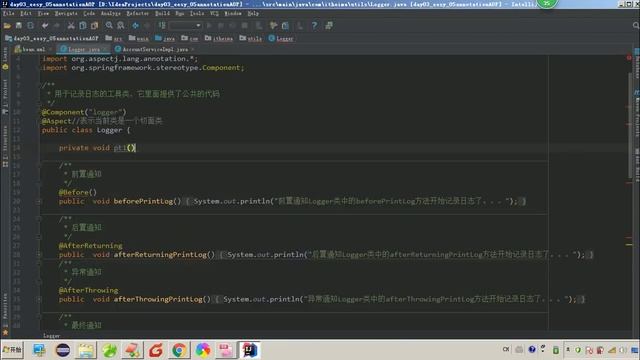The height and width of the screenshot is (360, 640).
Task: Click the colorful pinwheel taskbar icon
Action: tap(202, 350)
